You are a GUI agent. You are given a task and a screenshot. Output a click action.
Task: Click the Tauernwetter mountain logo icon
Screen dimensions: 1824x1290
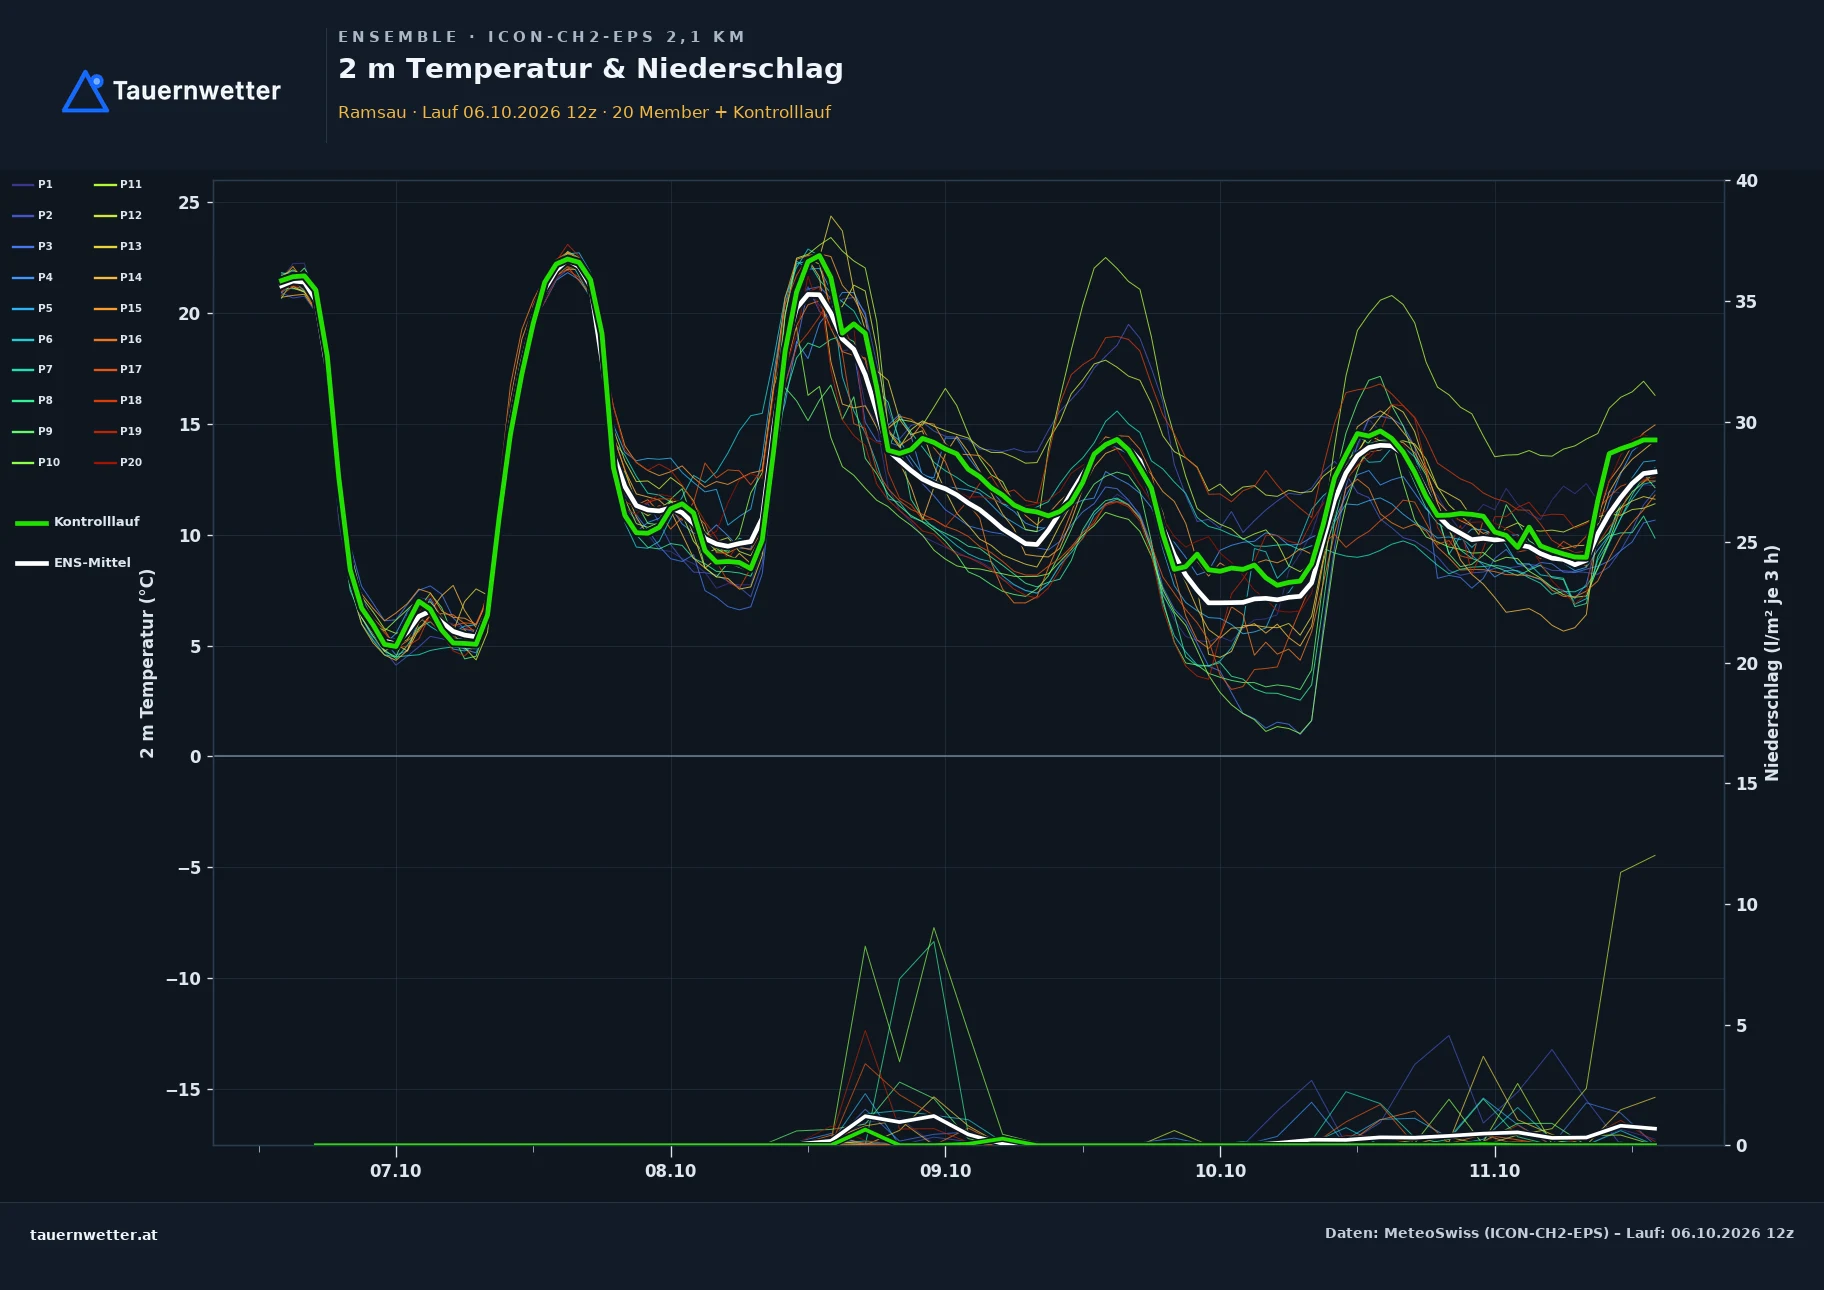click(x=85, y=91)
